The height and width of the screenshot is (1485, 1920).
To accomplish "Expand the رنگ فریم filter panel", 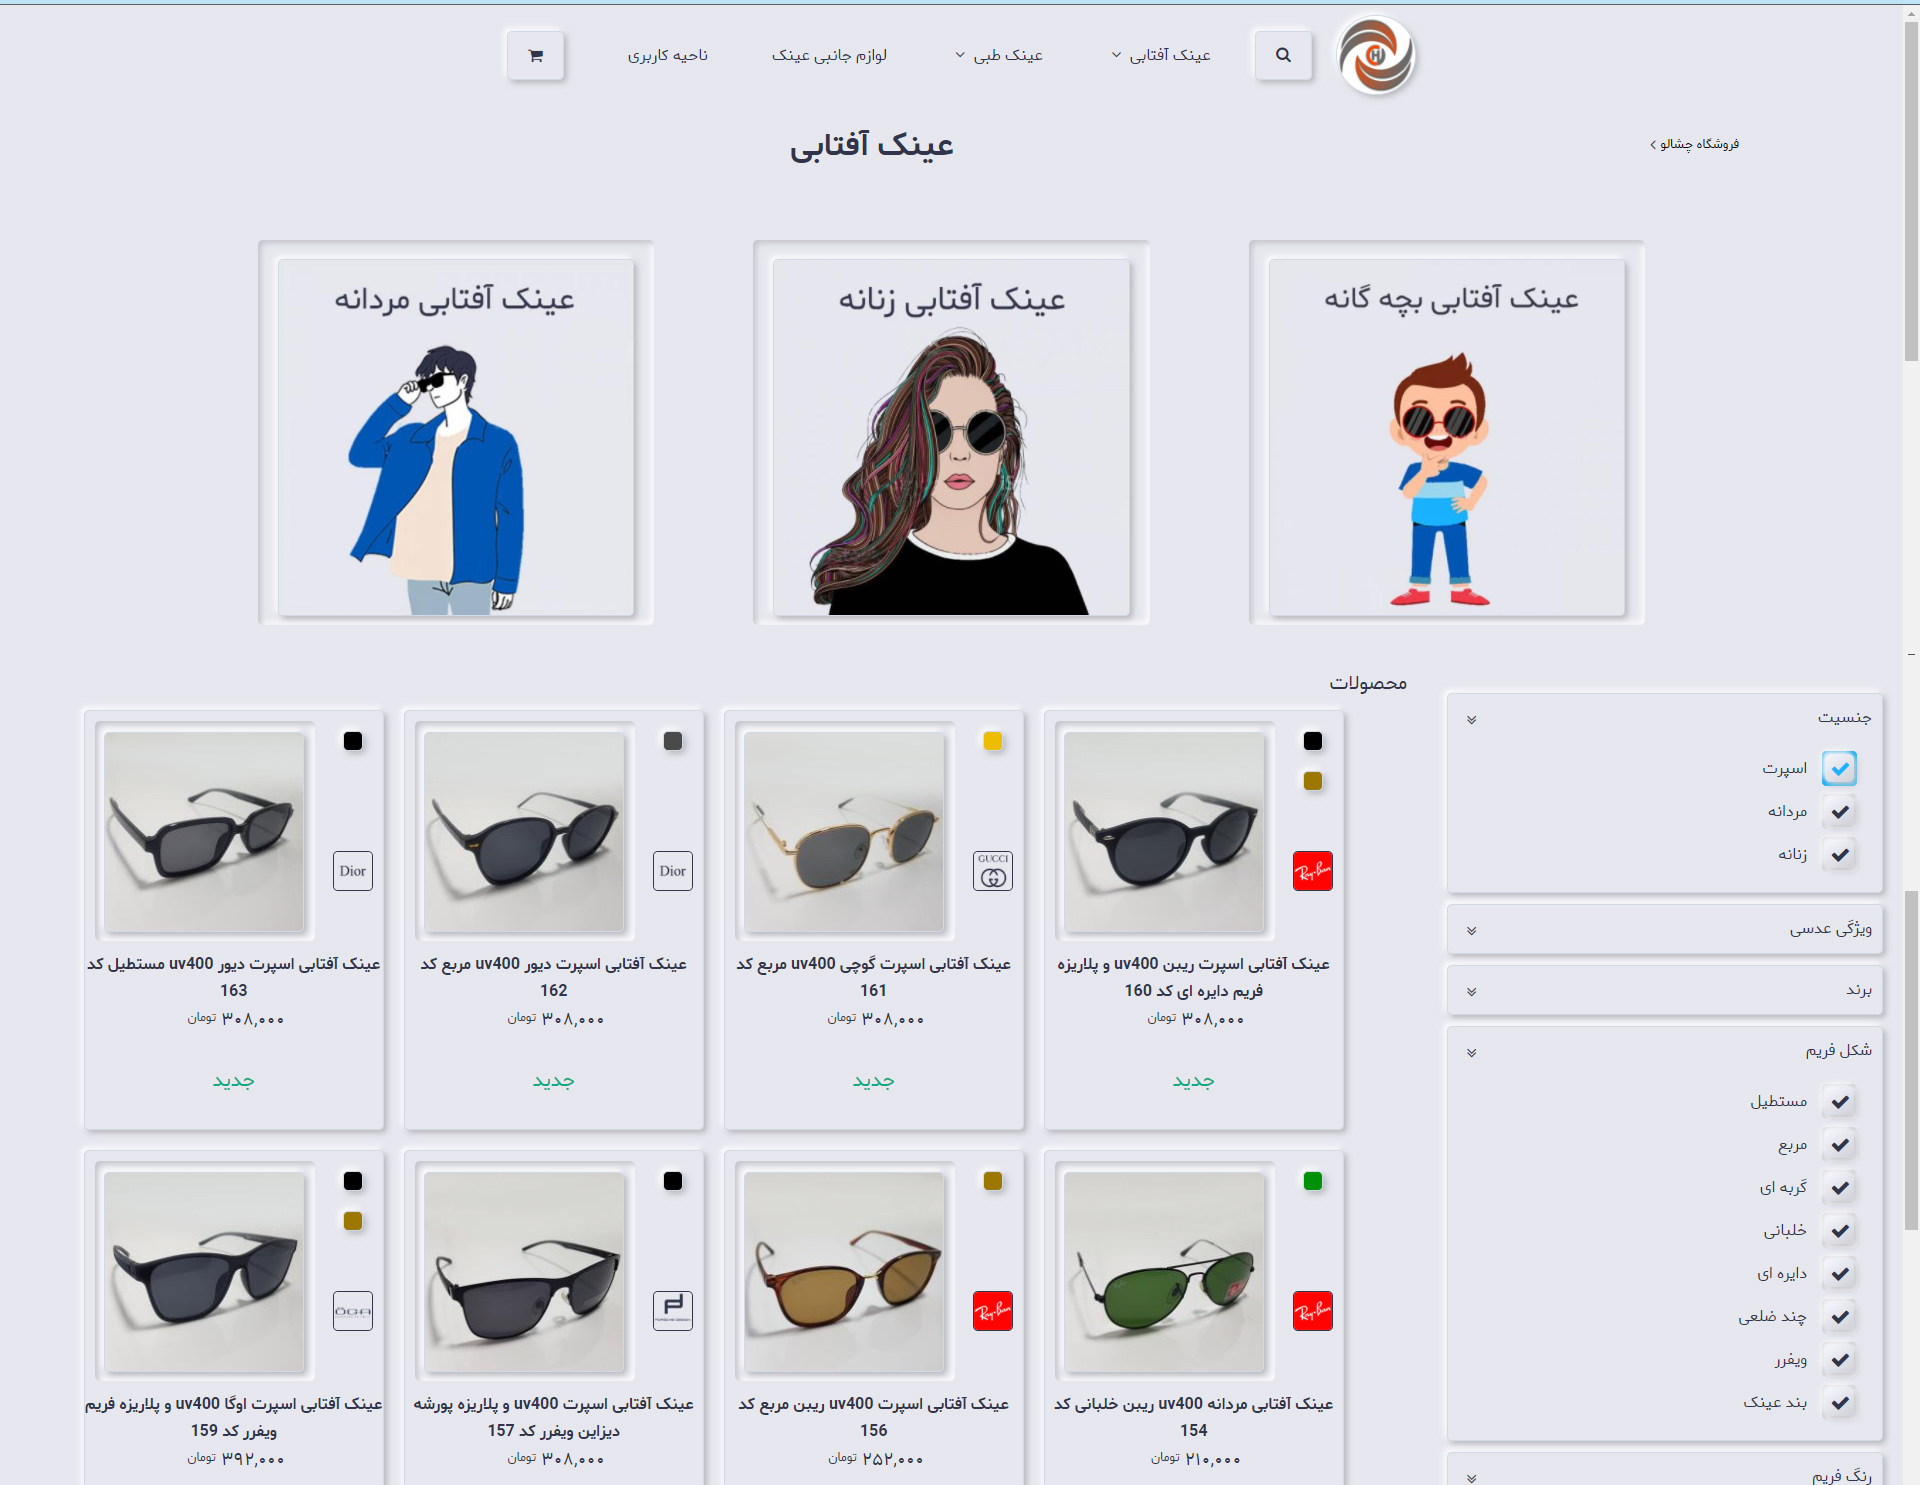I will pos(1471,1477).
